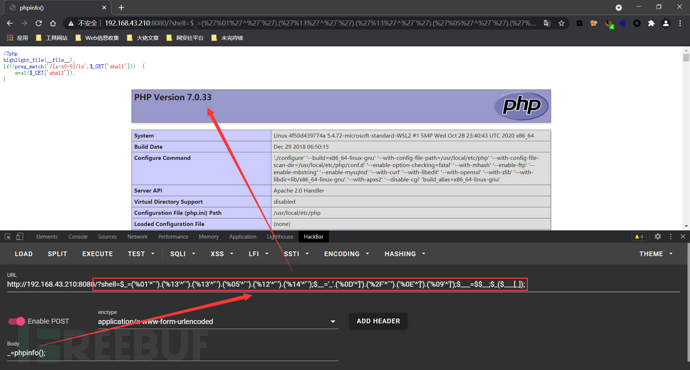The height and width of the screenshot is (370, 690).
Task: Open DevTools settings gear
Action: (657, 237)
